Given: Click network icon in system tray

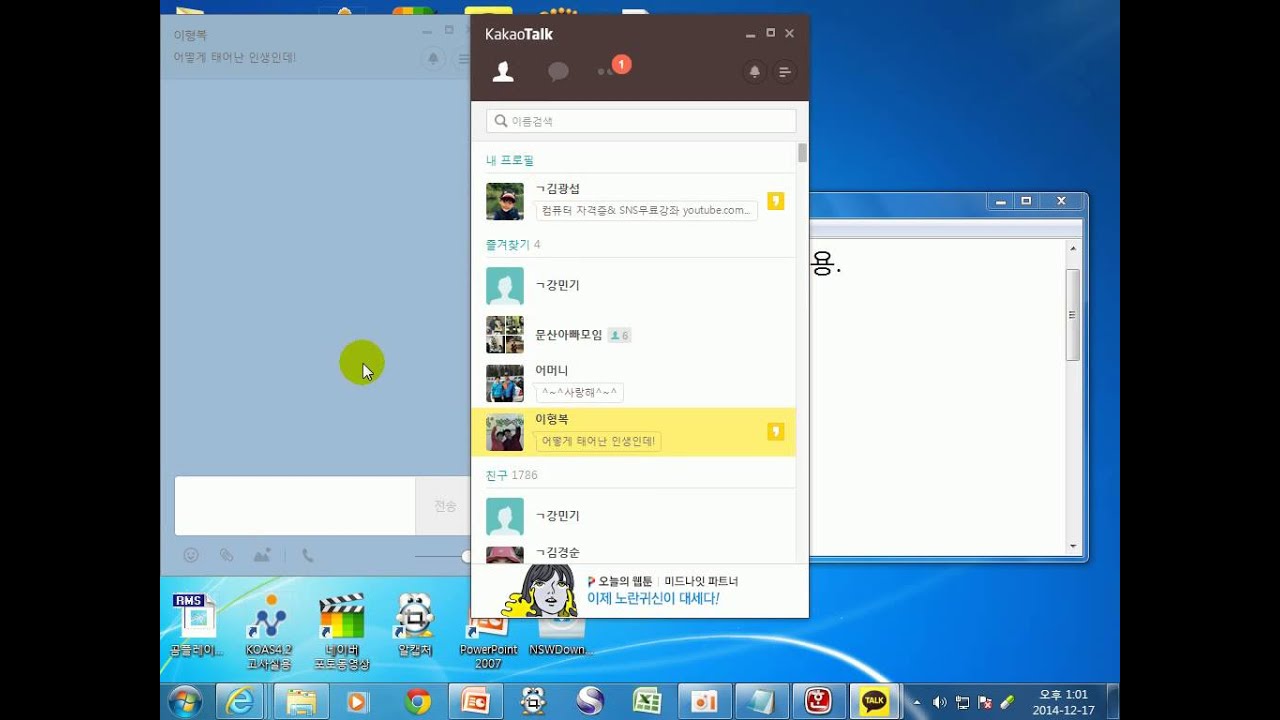Looking at the screenshot, I should (x=962, y=702).
